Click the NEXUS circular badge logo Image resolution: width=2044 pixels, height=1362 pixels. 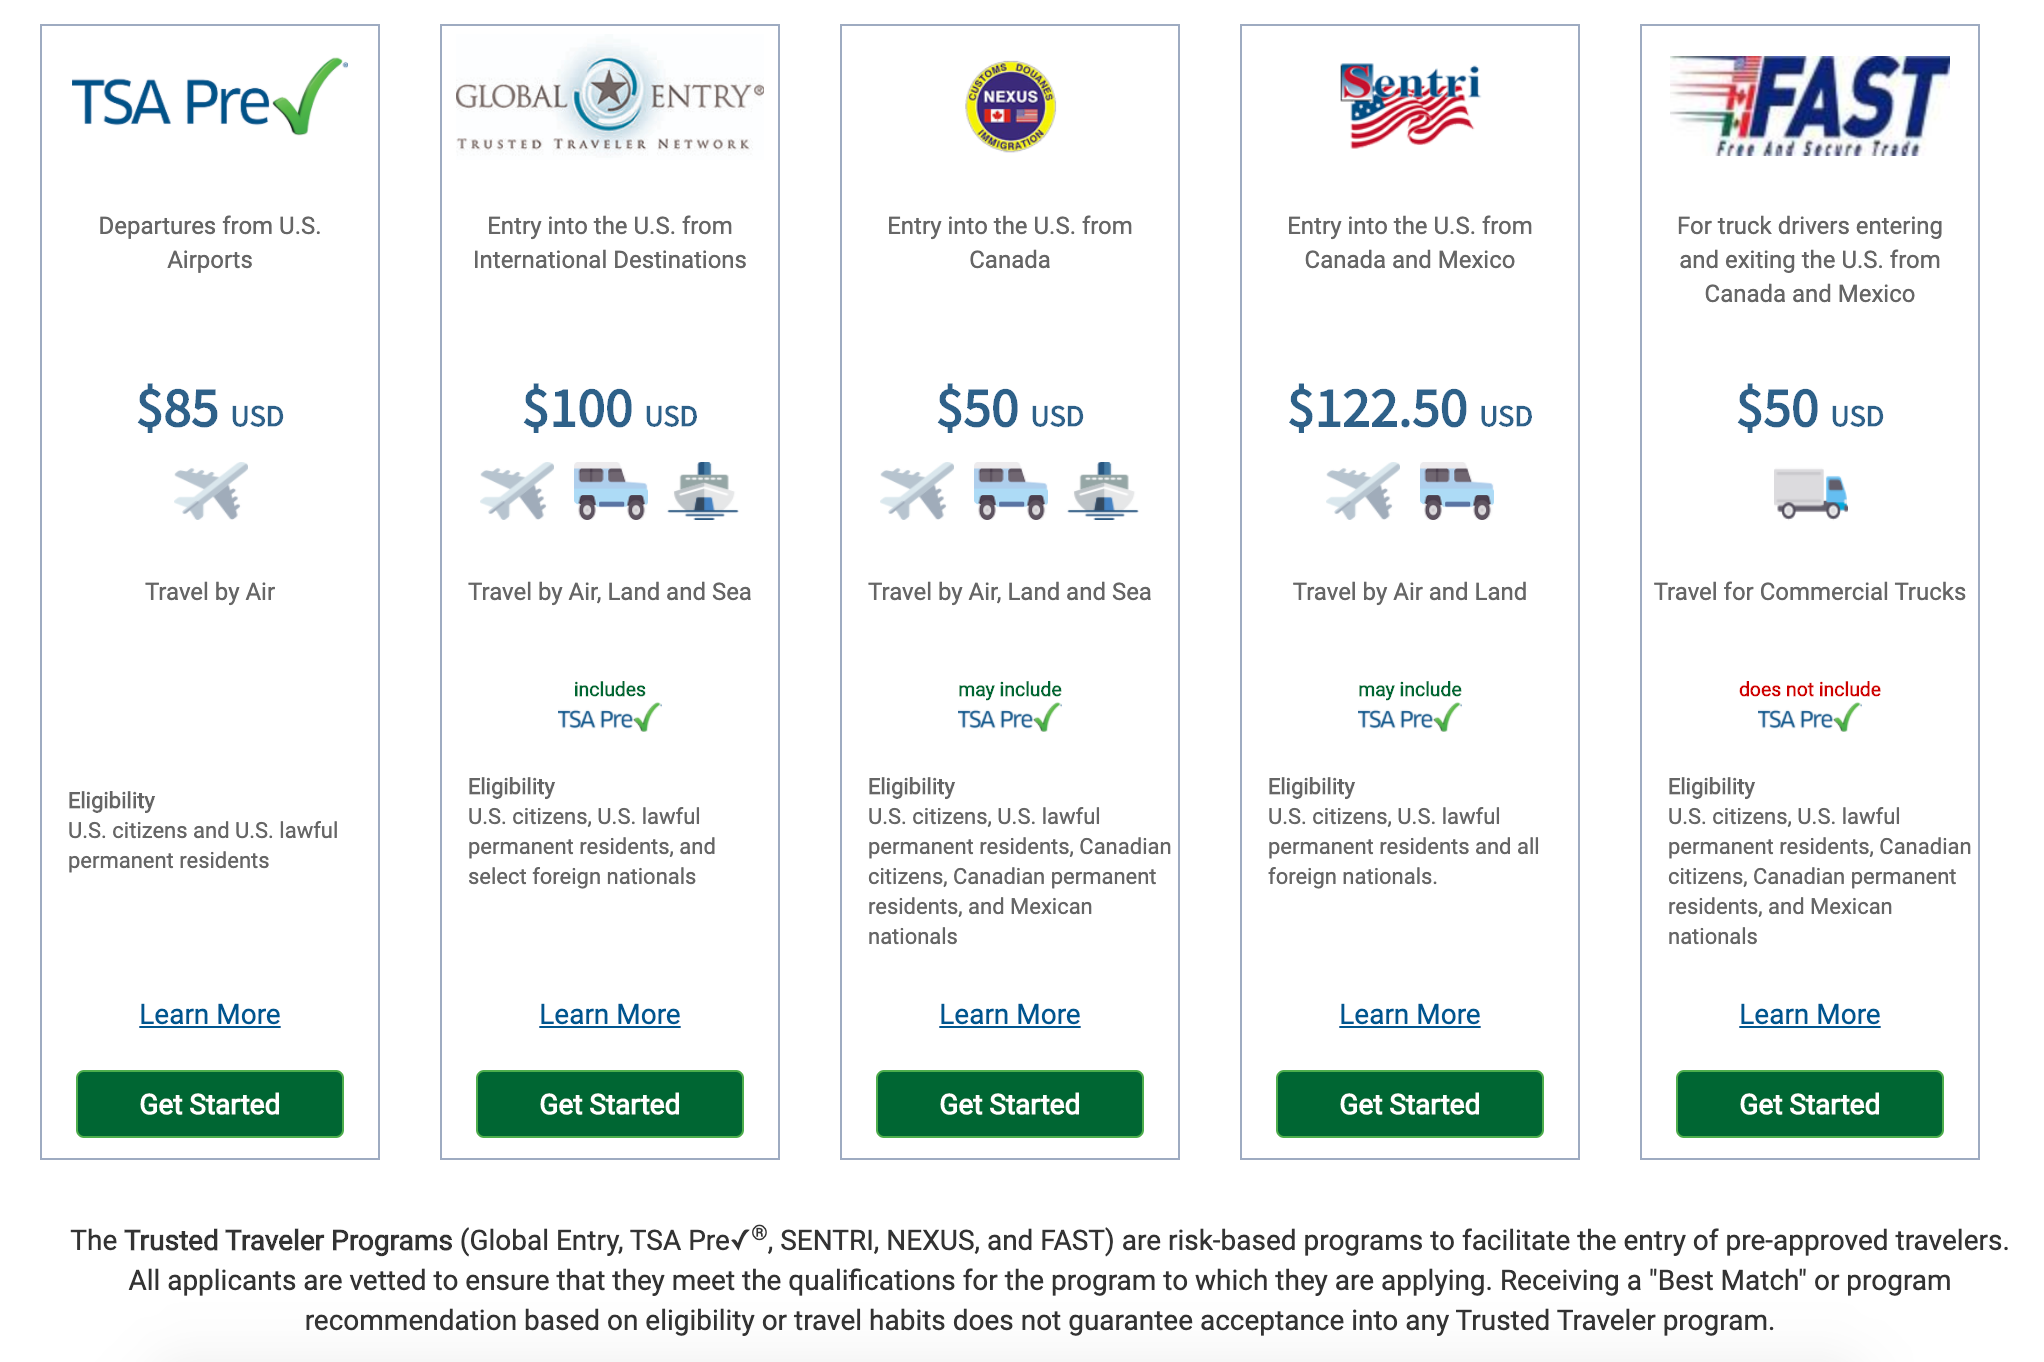click(x=1010, y=105)
